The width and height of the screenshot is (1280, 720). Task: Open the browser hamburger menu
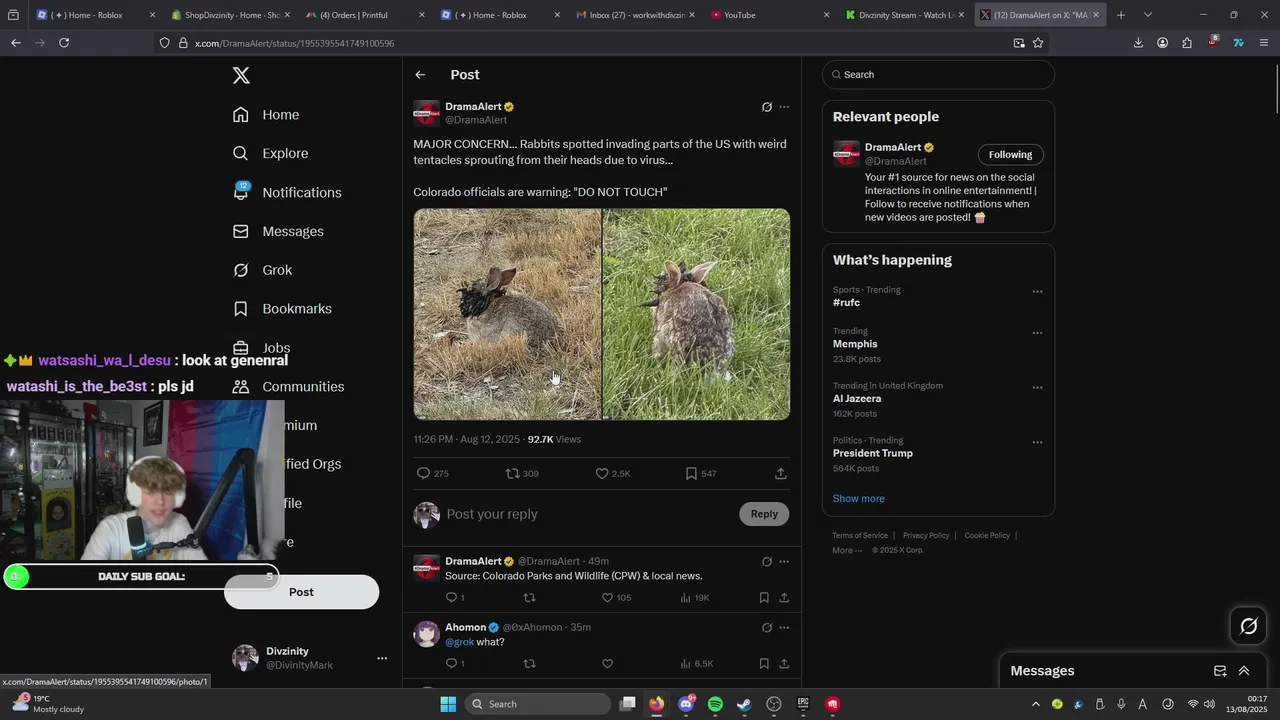pyautogui.click(x=1264, y=43)
